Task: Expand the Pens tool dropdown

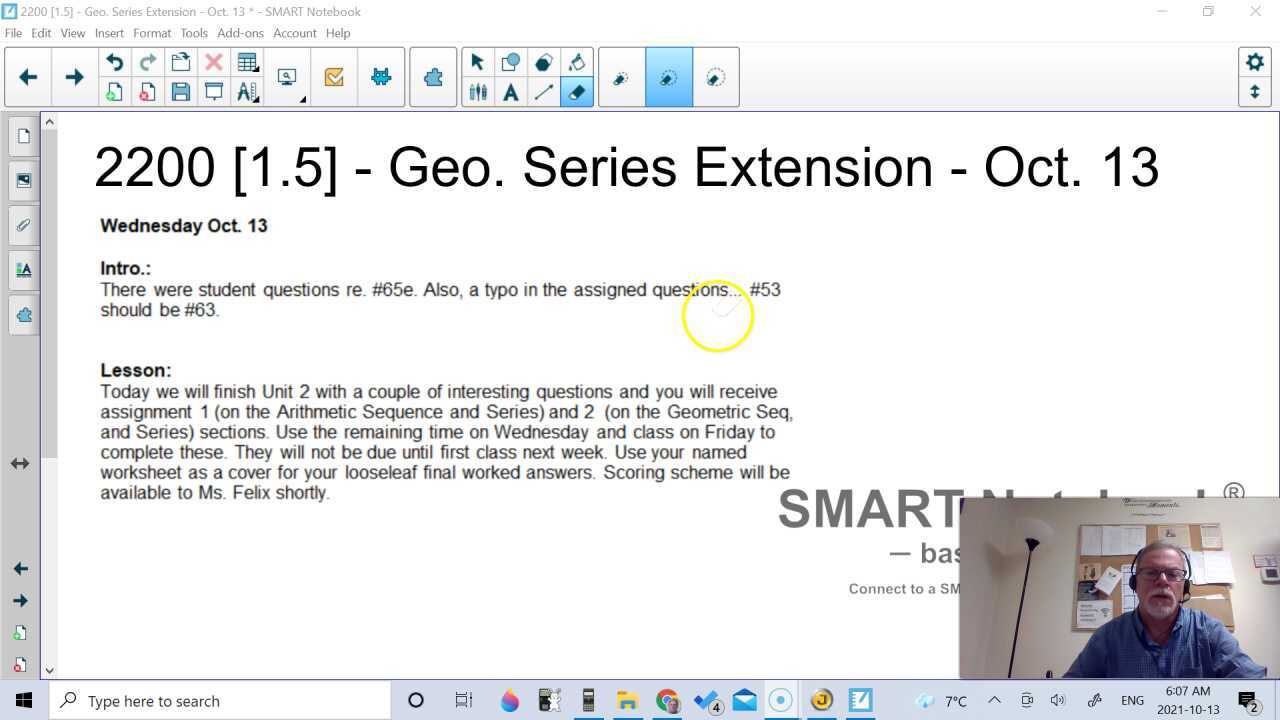Action: (x=478, y=92)
